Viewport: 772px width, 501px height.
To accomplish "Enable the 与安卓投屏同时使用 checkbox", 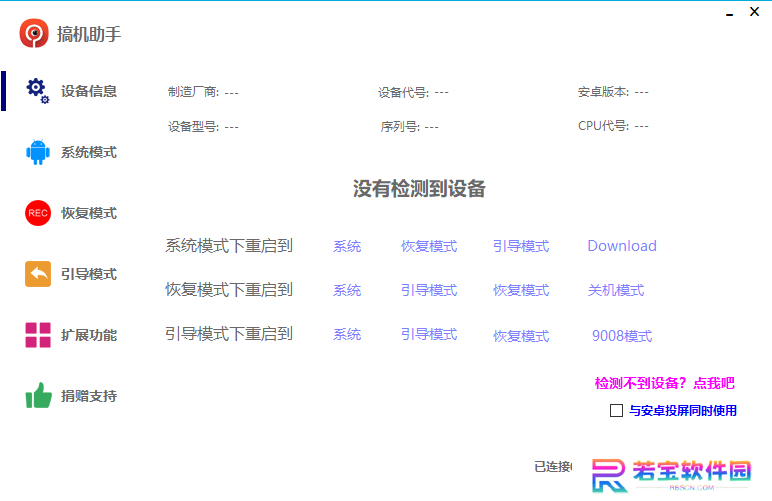I will point(616,410).
